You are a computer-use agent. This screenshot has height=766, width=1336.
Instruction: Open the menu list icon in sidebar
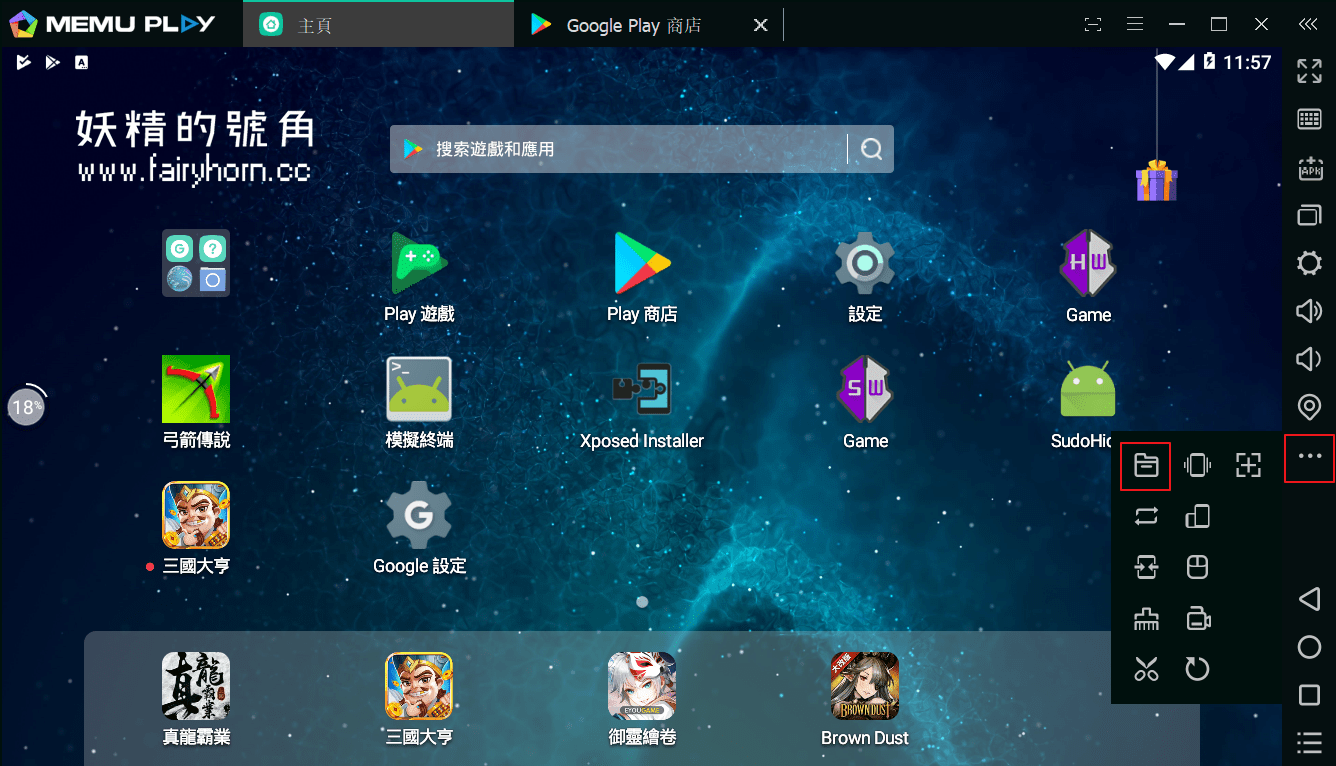click(1309, 743)
